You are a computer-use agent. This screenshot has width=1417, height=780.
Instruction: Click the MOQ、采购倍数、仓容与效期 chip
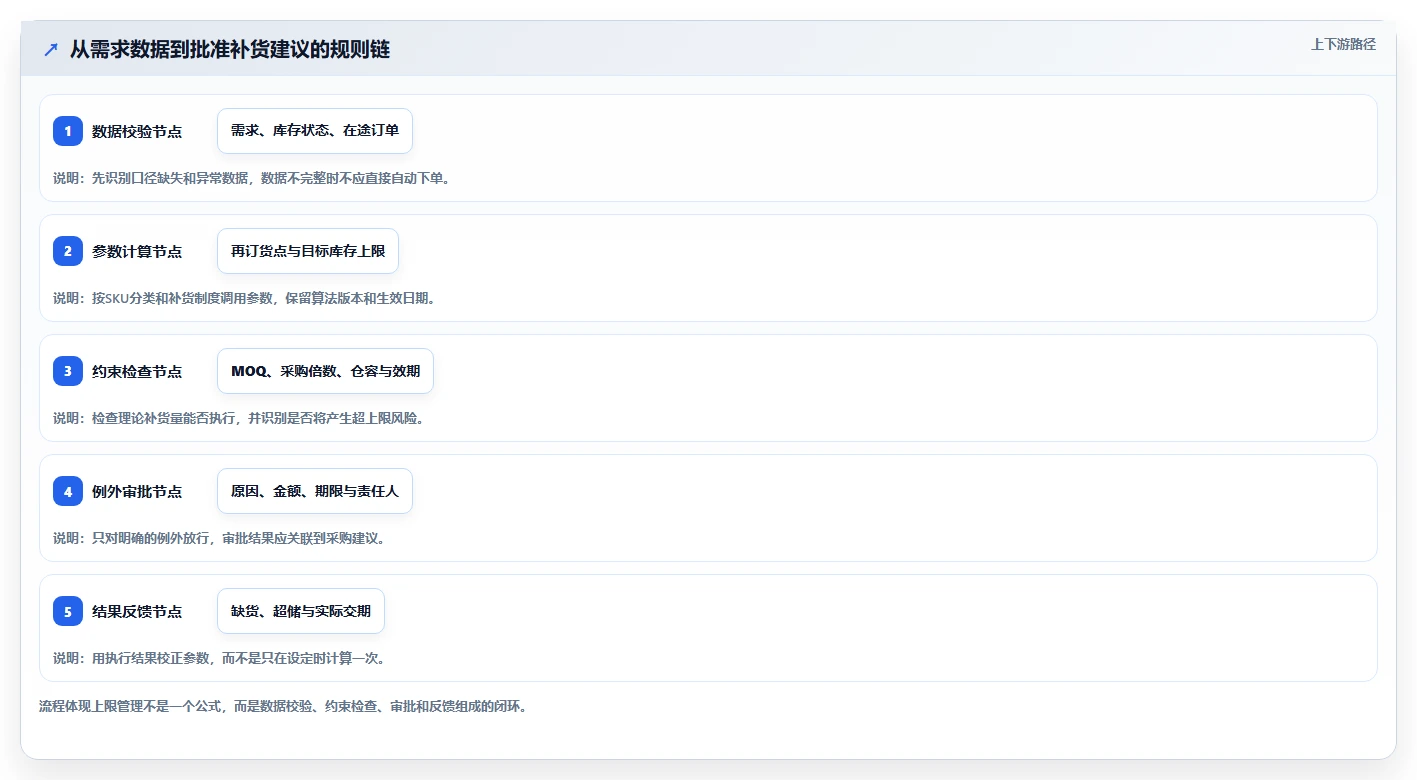click(325, 371)
